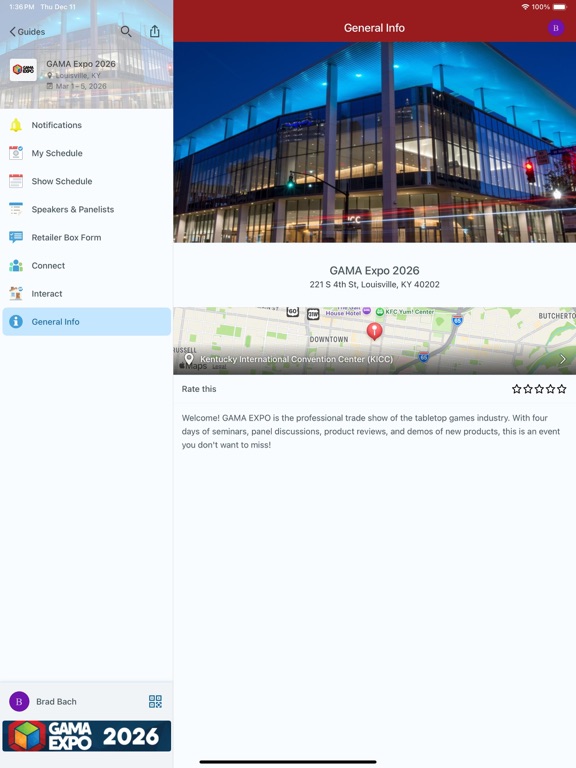Click the Speakers & Panelists list icon
The image size is (576, 768).
click(x=16, y=209)
